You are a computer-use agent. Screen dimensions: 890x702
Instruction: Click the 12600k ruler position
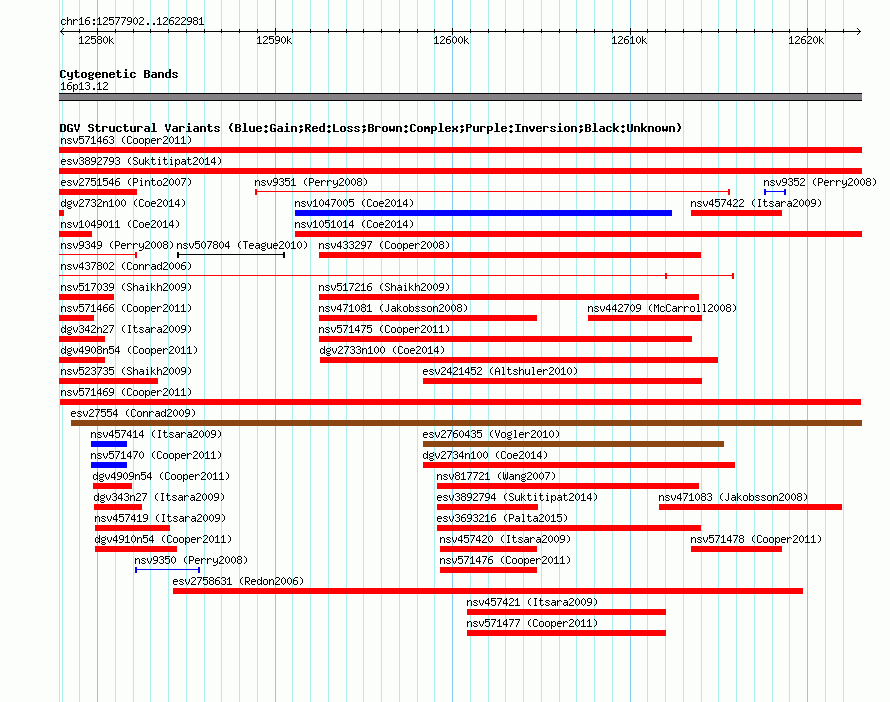[x=451, y=40]
